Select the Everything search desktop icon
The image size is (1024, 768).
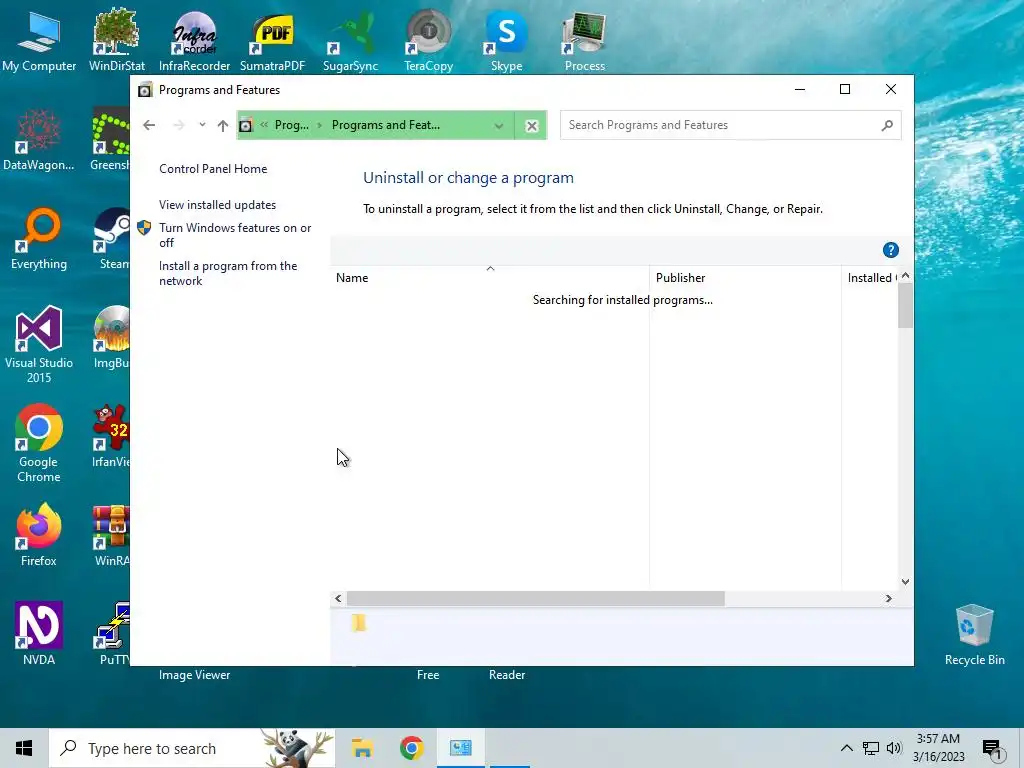click(x=39, y=239)
